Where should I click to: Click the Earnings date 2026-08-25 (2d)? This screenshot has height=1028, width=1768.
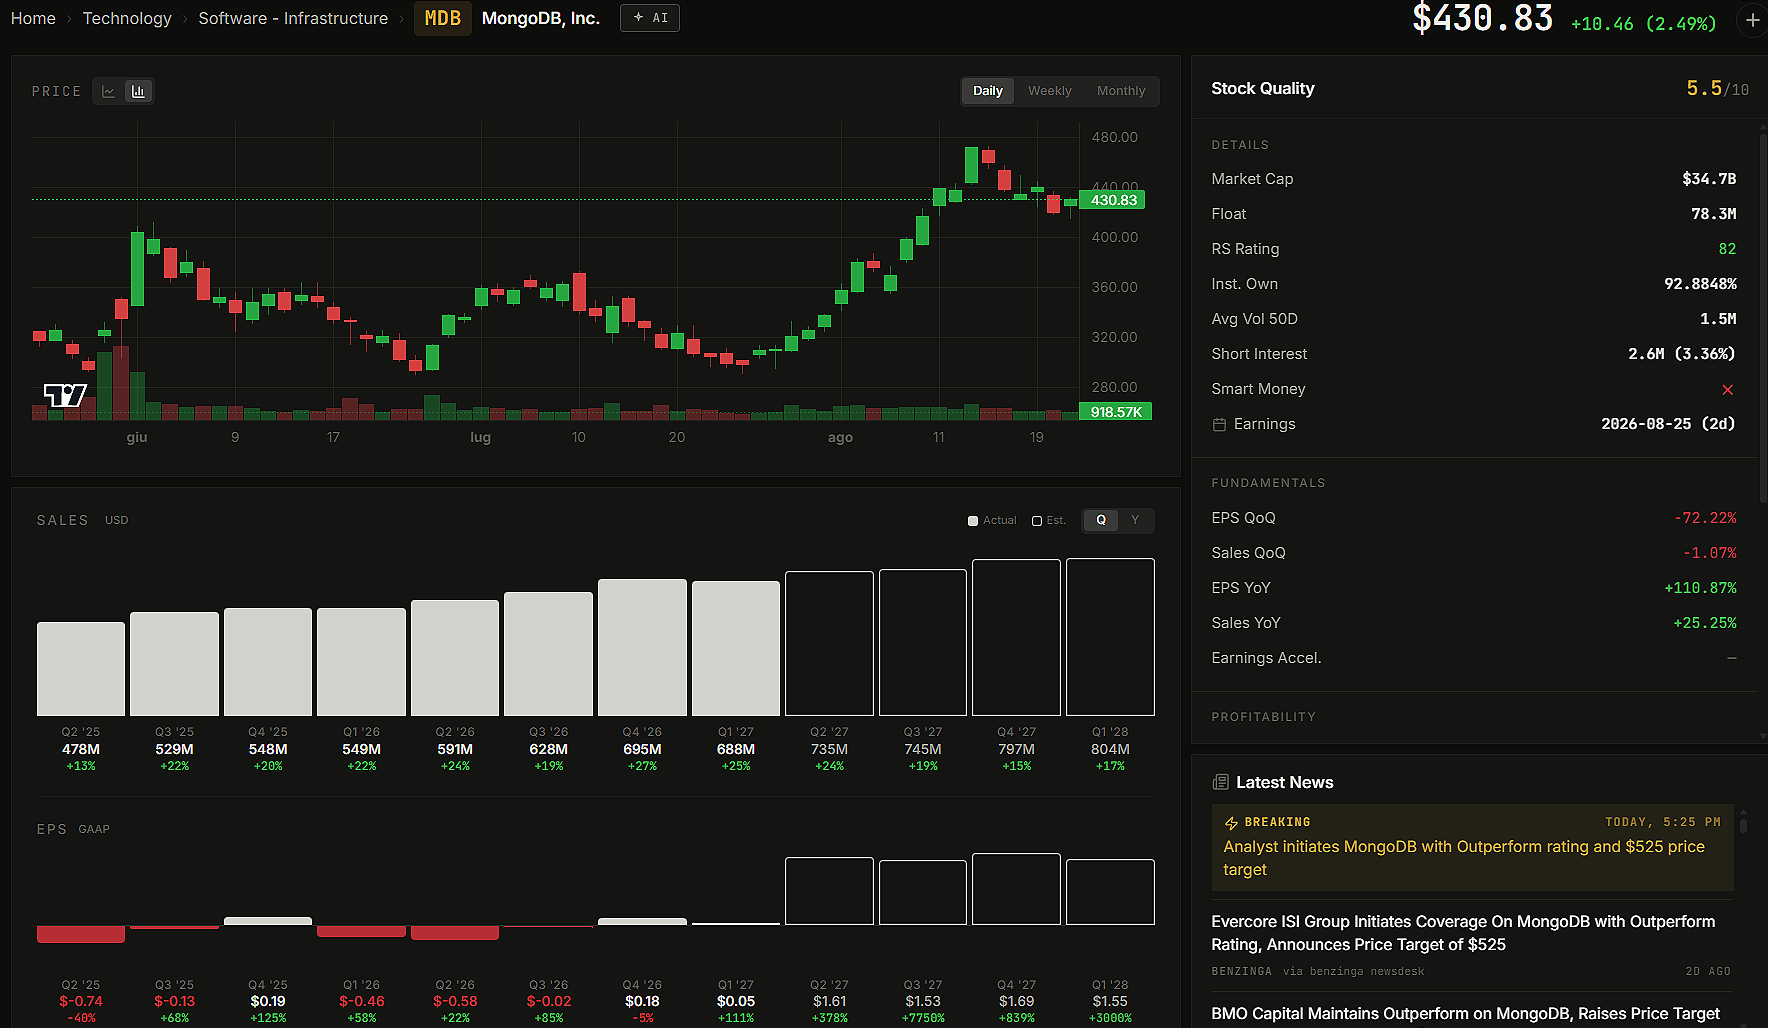[x=1668, y=424]
